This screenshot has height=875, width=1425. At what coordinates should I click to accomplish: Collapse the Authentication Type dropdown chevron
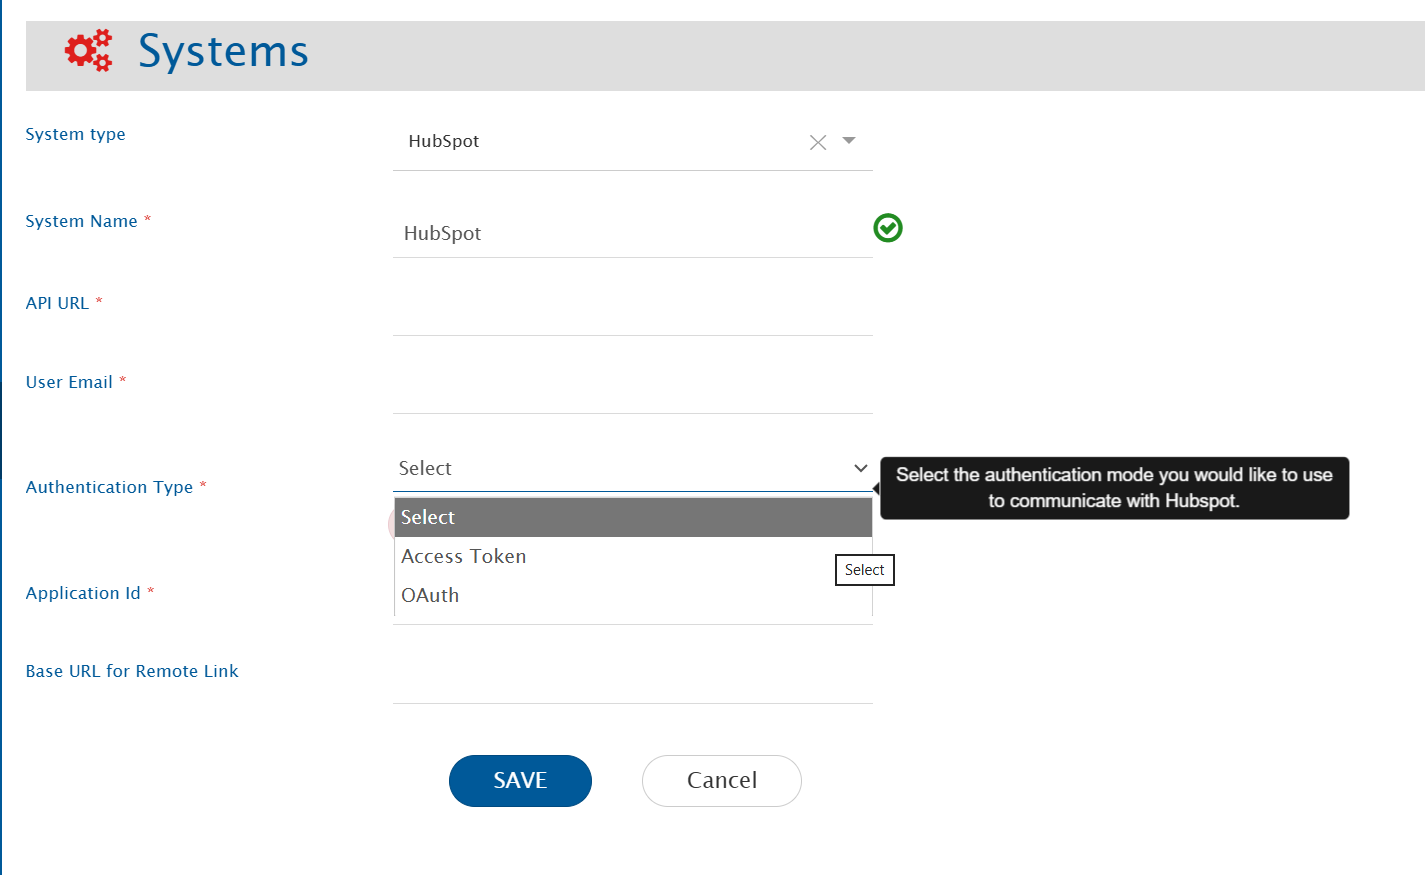point(860,468)
